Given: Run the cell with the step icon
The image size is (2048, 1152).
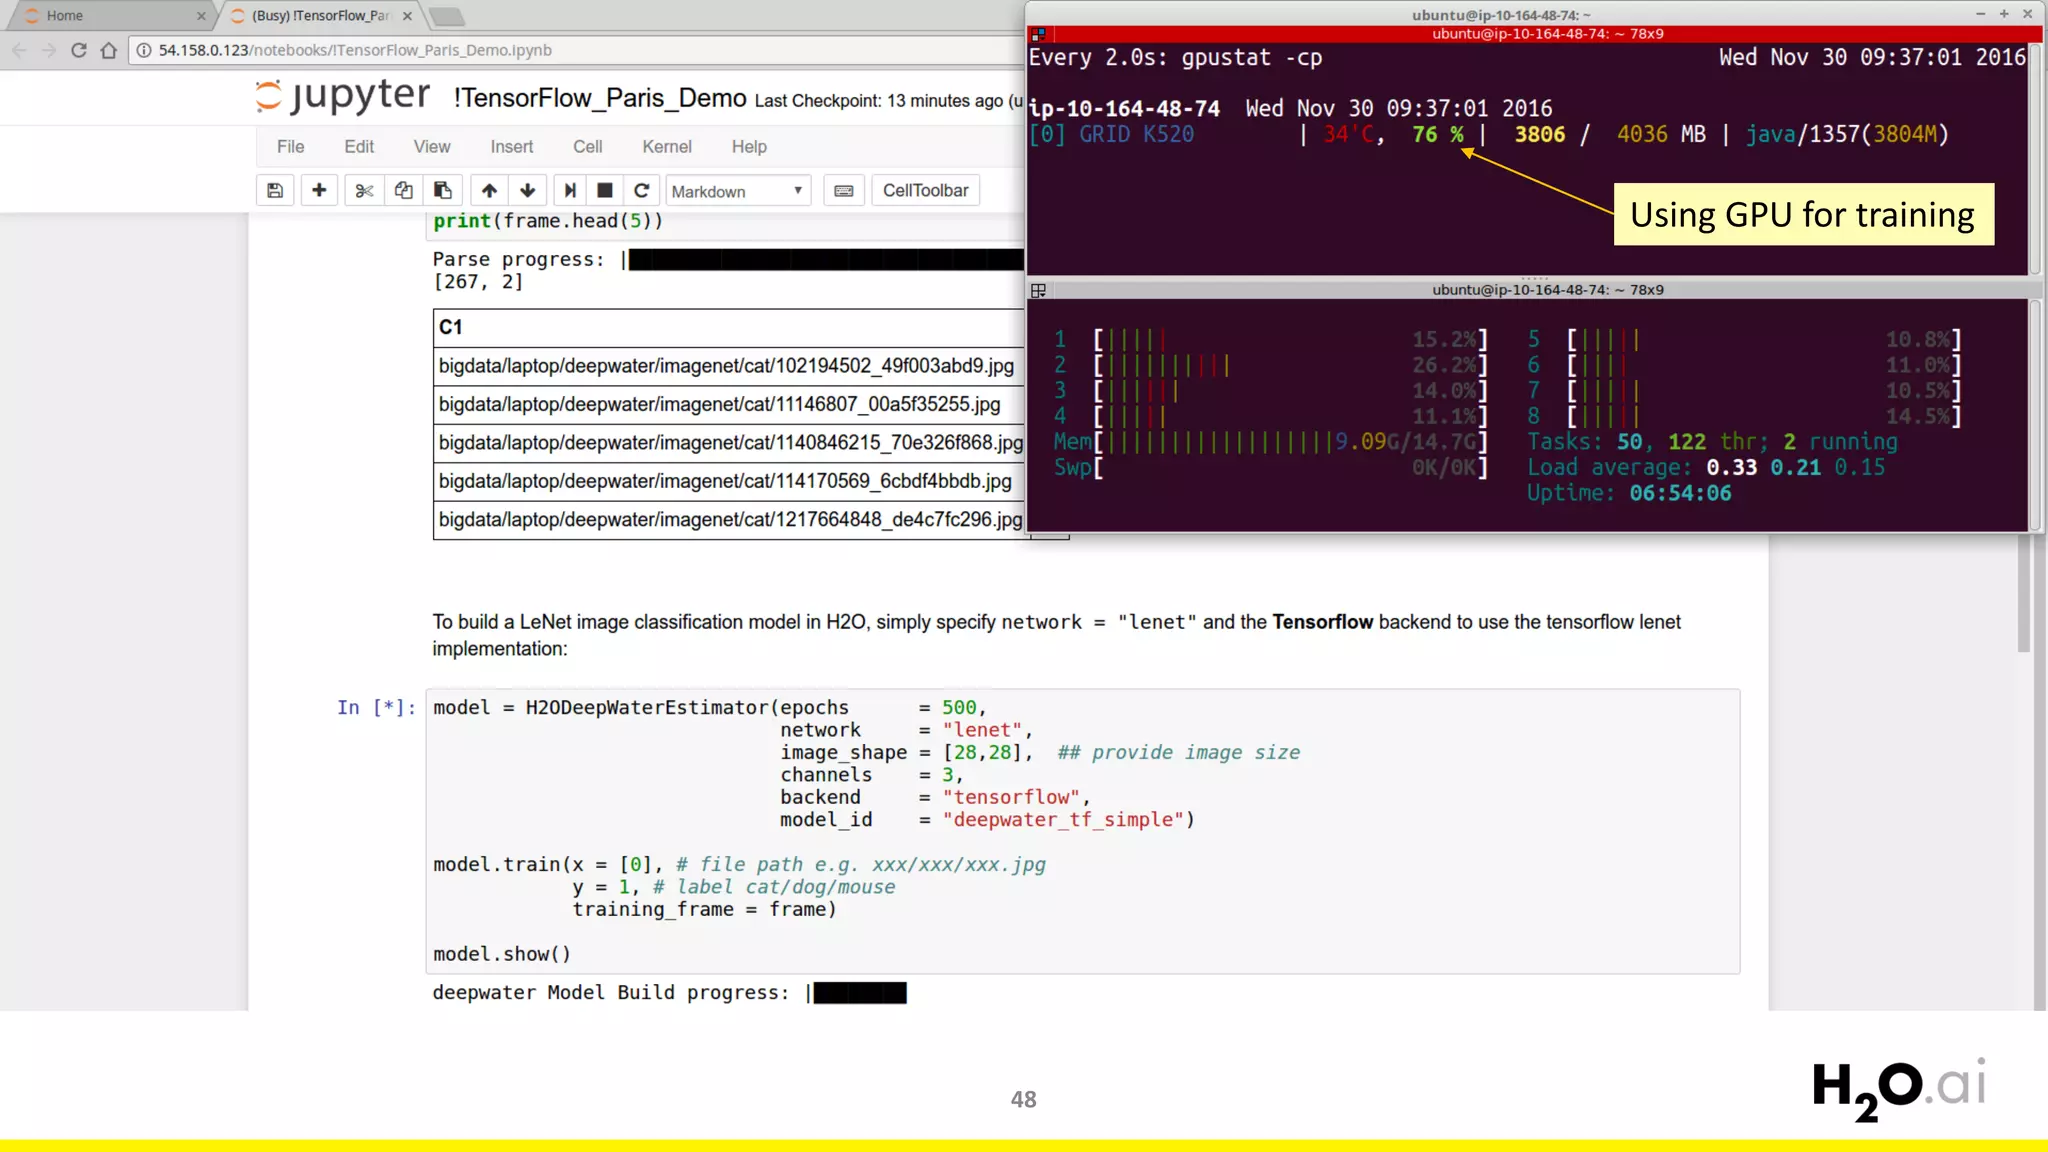Looking at the screenshot, I should point(570,191).
